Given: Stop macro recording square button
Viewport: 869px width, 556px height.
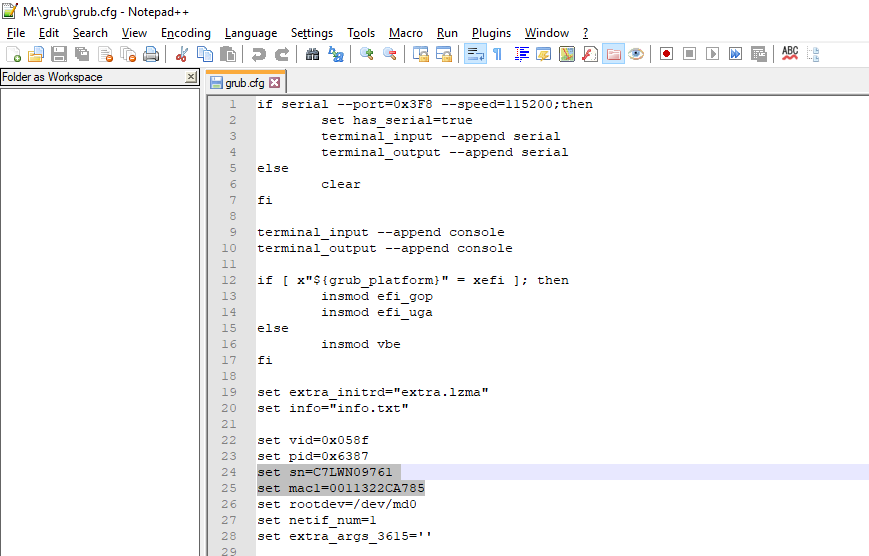Looking at the screenshot, I should (x=689, y=54).
